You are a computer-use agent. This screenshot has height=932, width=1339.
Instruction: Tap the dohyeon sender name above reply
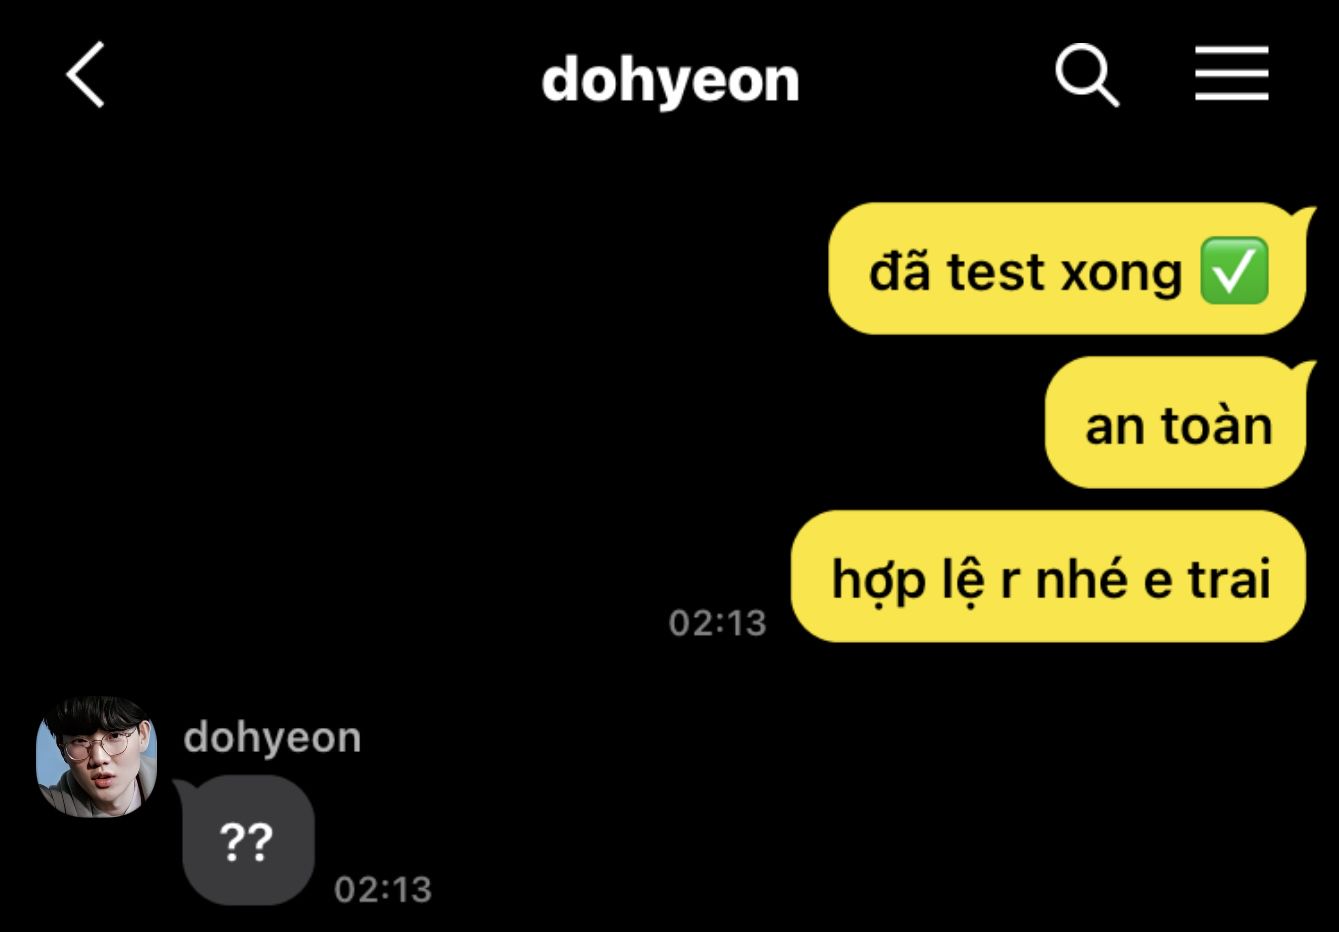(x=272, y=738)
